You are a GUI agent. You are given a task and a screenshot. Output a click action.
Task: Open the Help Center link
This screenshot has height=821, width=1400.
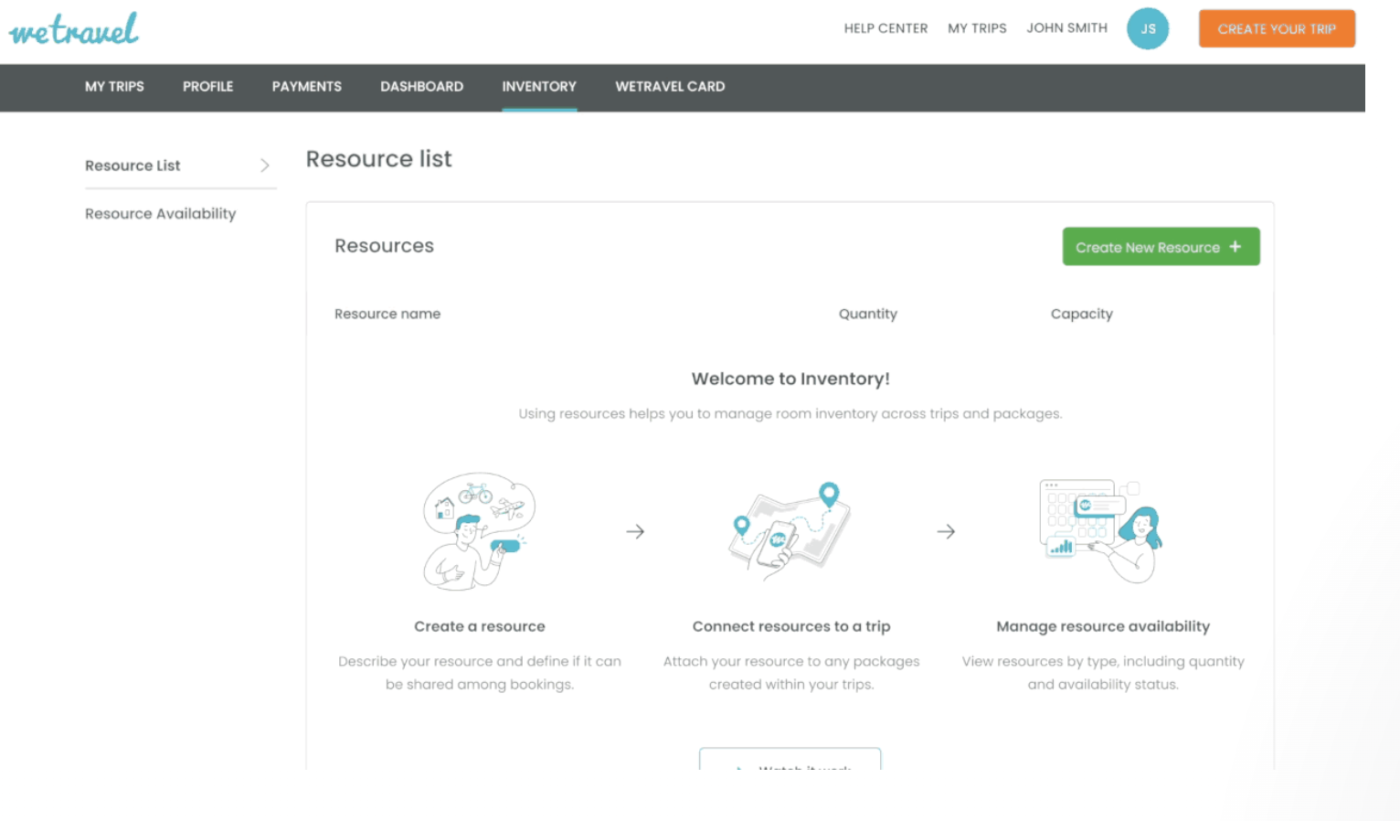[x=886, y=29]
